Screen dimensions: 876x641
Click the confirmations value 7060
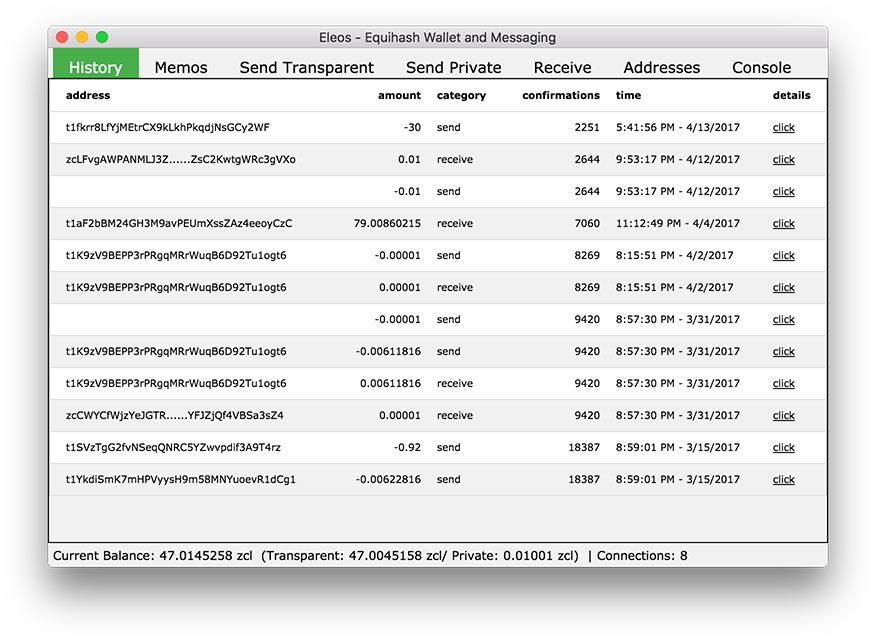pos(587,224)
